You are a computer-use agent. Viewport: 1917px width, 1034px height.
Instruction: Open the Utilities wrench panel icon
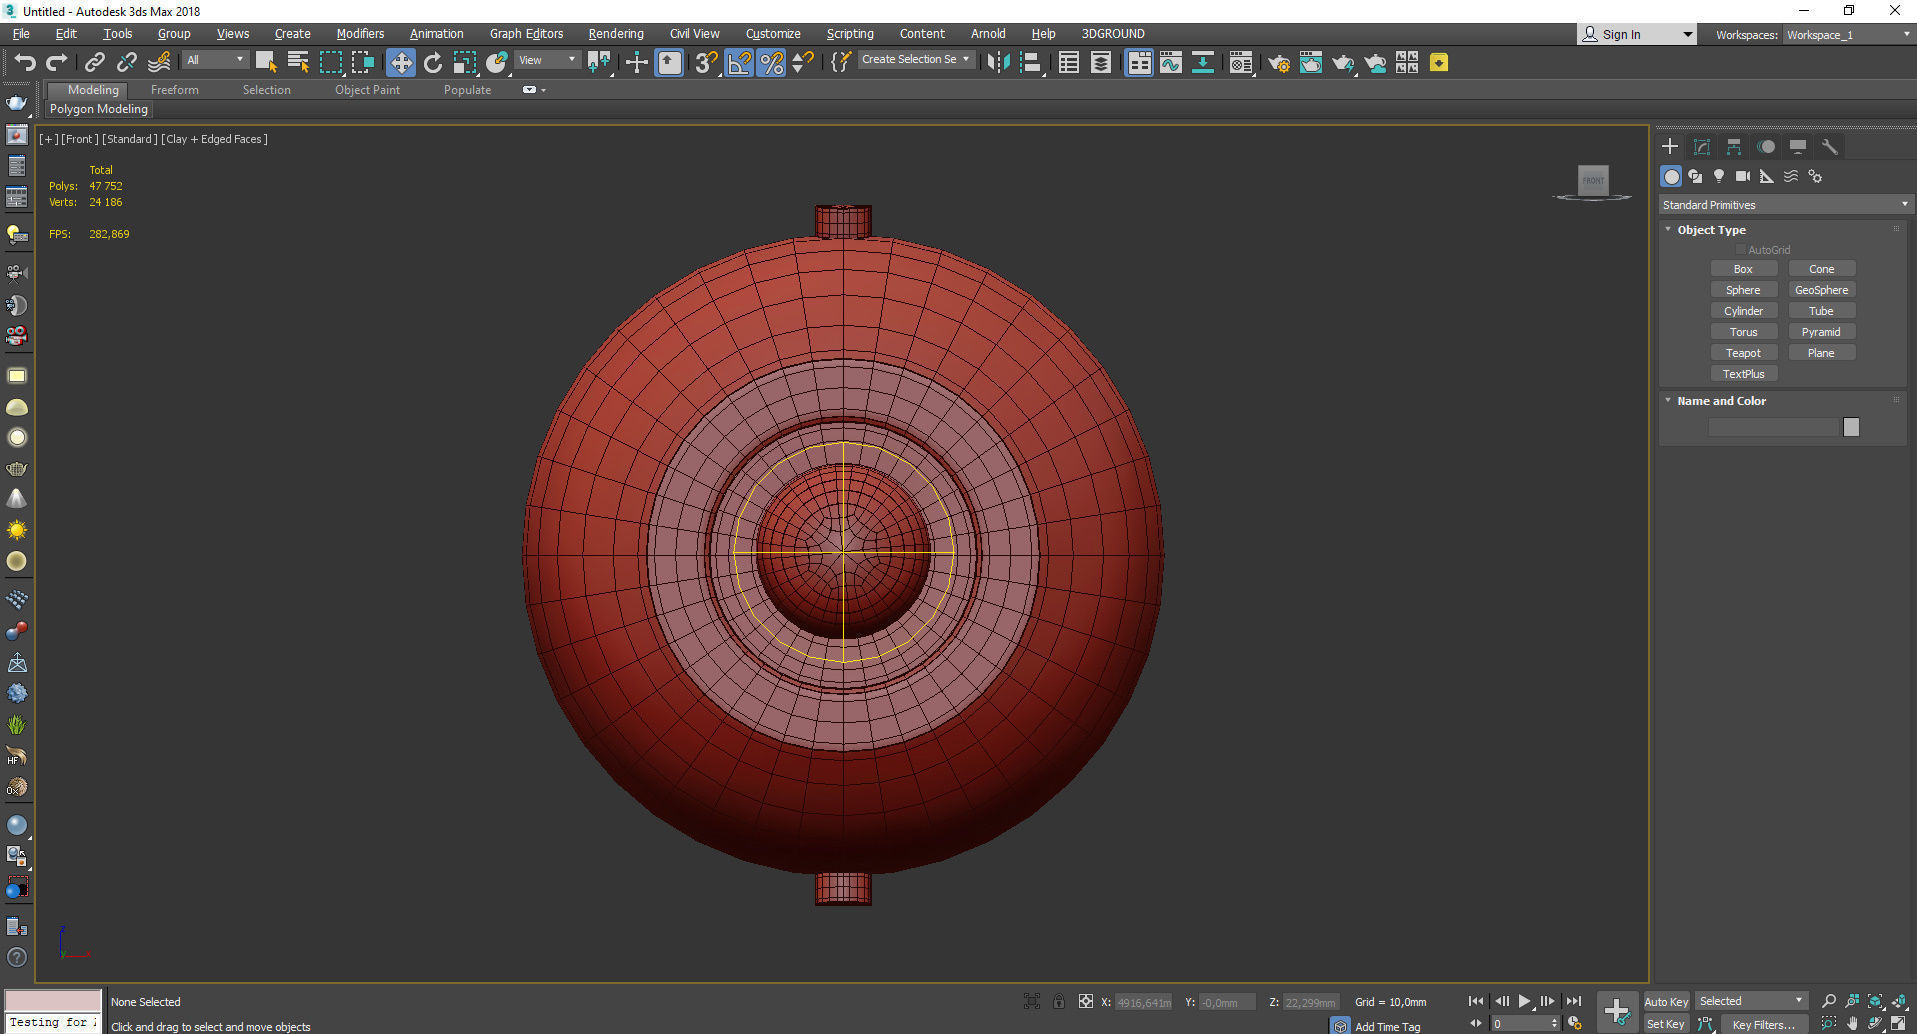point(1830,147)
